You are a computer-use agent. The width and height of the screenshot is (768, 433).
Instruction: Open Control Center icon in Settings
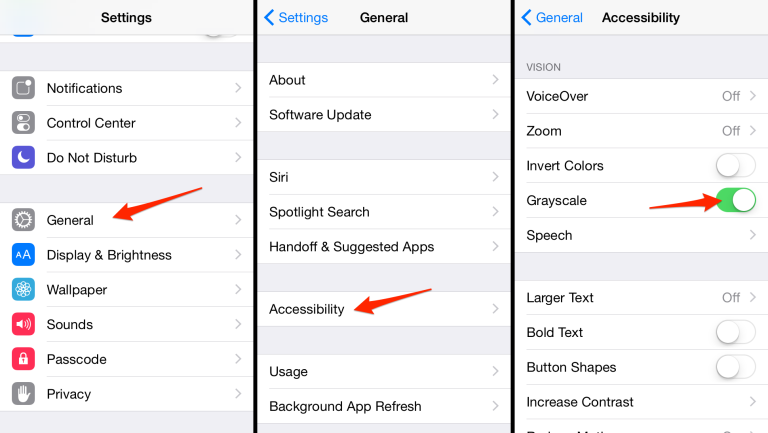point(23,123)
